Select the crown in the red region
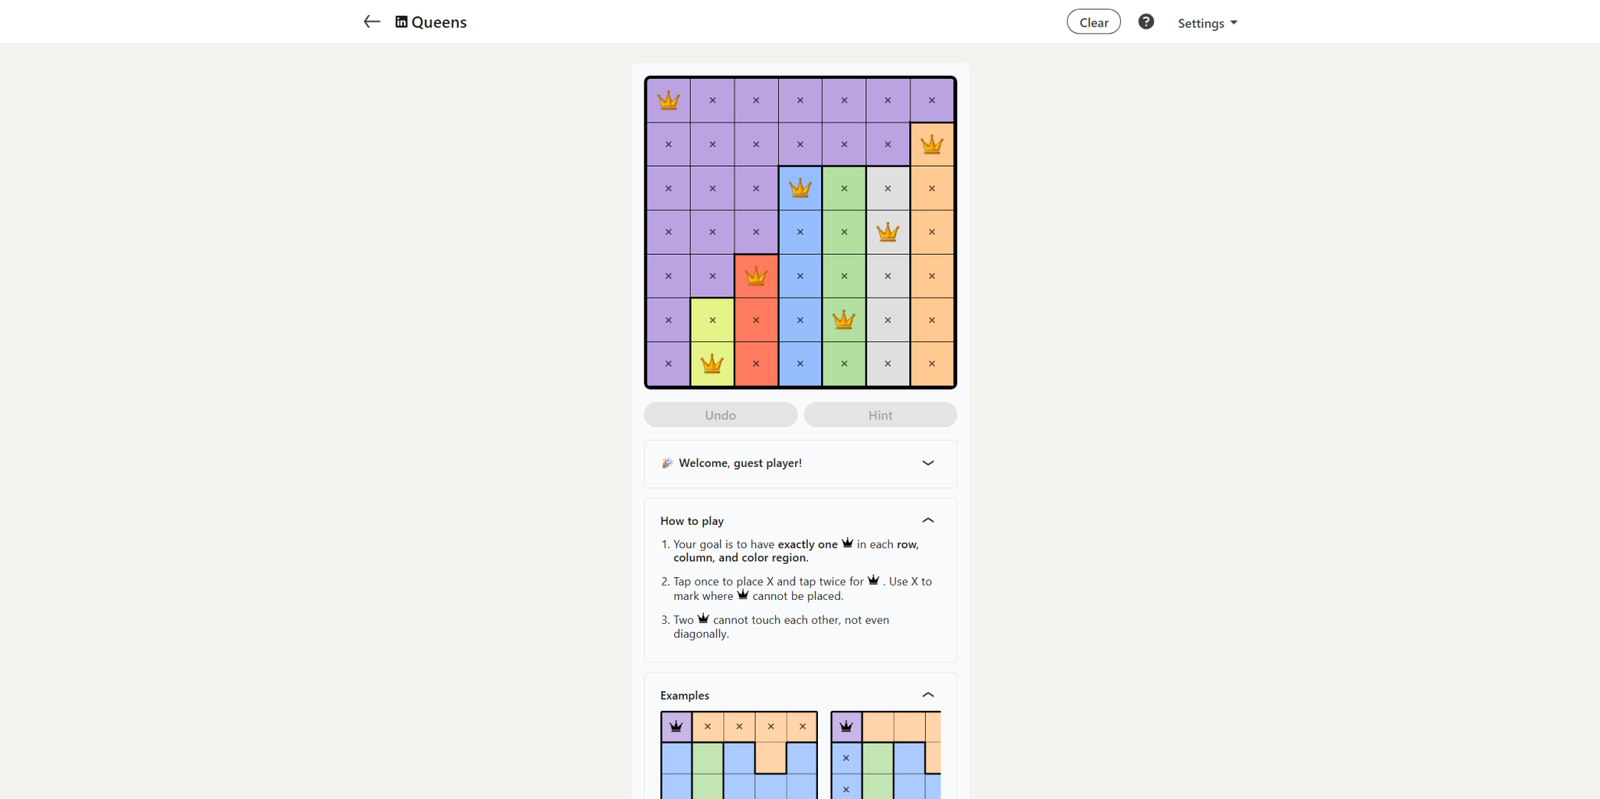 tap(756, 275)
